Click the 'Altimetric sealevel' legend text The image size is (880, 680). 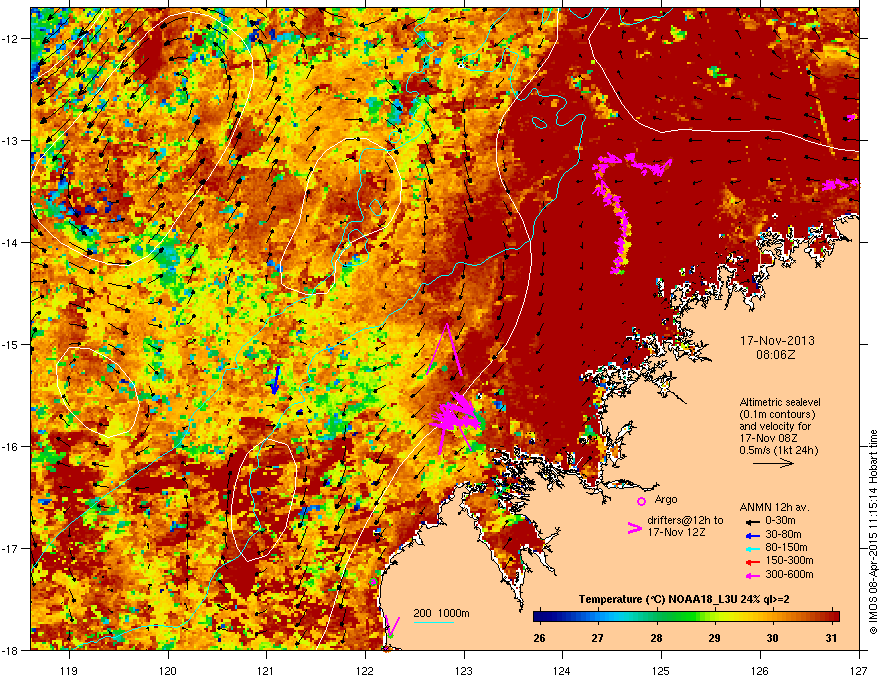780,402
